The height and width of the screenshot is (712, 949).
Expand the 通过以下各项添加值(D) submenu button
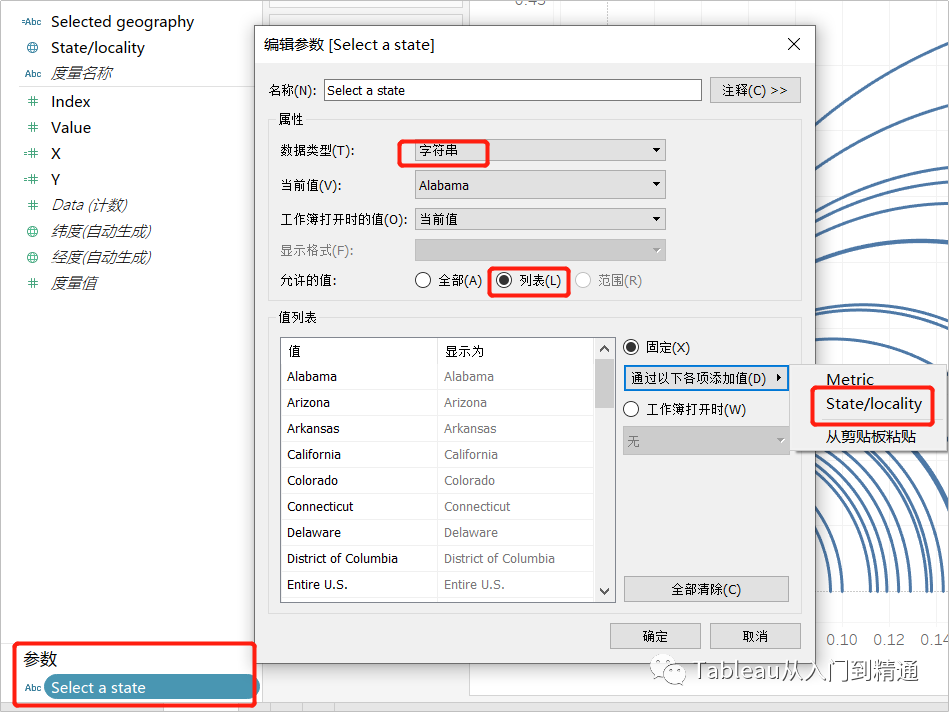tap(706, 378)
